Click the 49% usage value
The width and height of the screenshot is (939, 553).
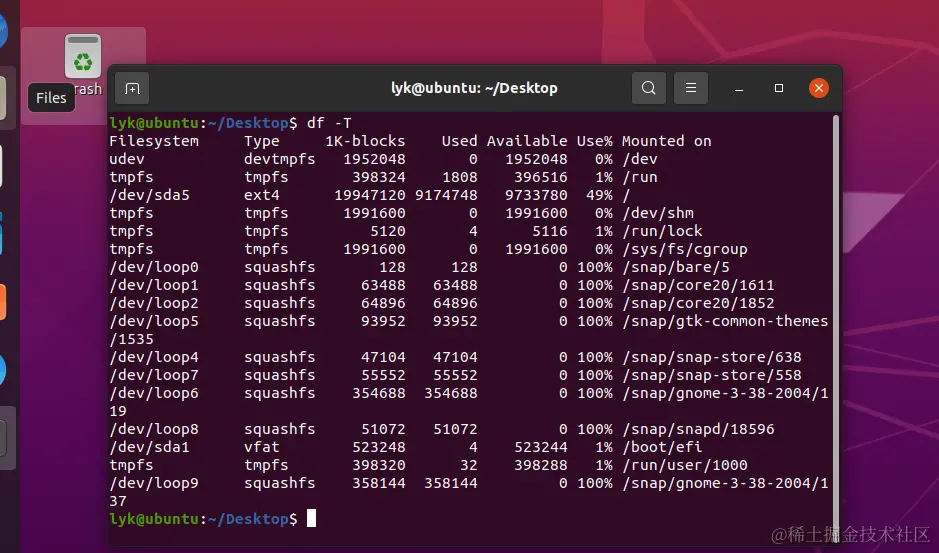click(599, 195)
